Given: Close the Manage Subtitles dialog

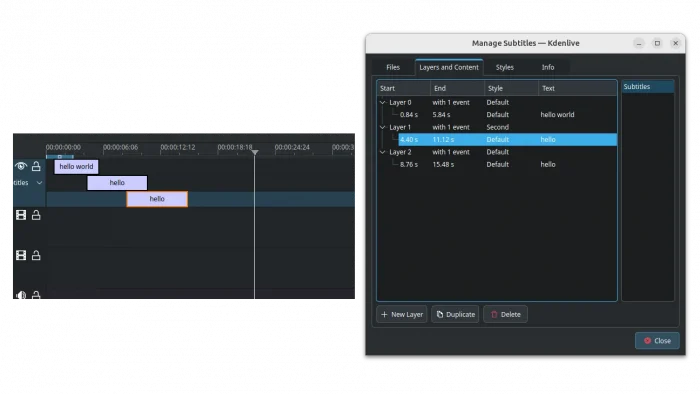Looking at the screenshot, I should click(x=657, y=341).
